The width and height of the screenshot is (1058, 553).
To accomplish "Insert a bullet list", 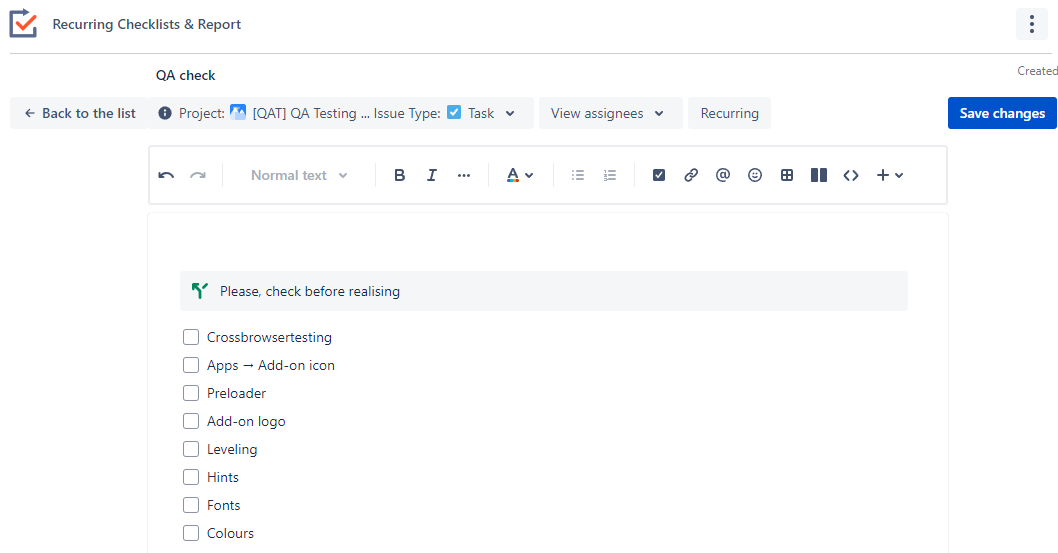I will point(578,175).
